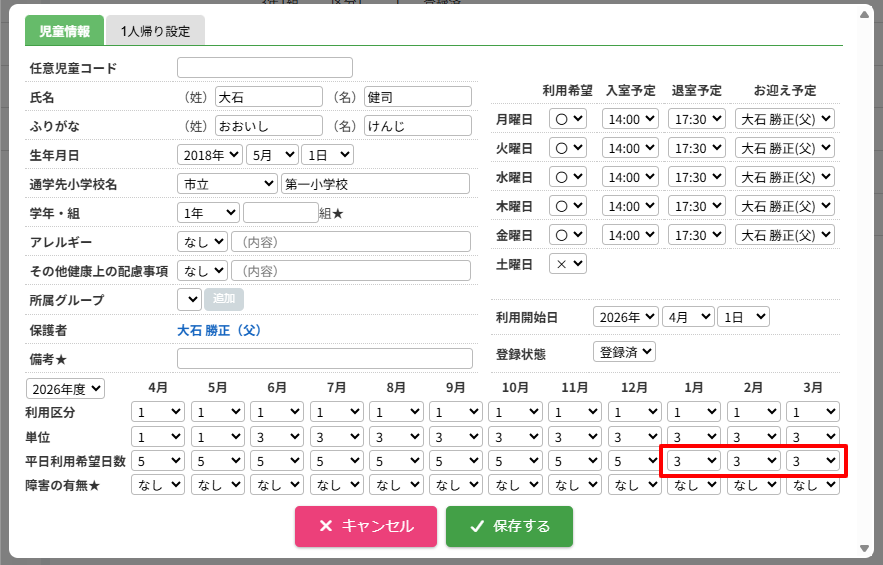Viewport: 883px width, 565px height.
Task: Open the アレルギー なし dropdown
Action: pos(202,242)
